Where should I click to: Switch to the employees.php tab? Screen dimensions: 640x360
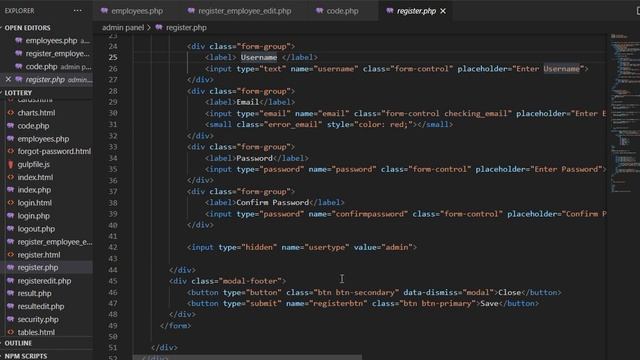click(132, 11)
